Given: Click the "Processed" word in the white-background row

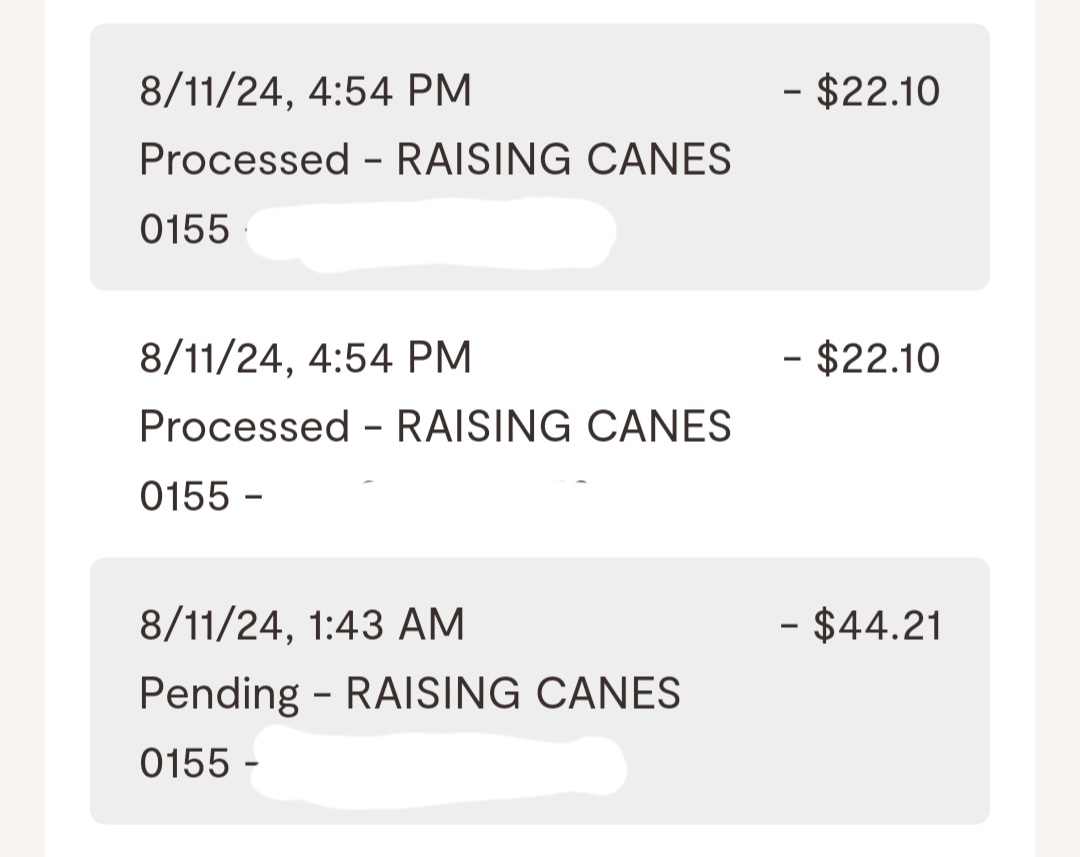Looking at the screenshot, I should coord(244,427).
